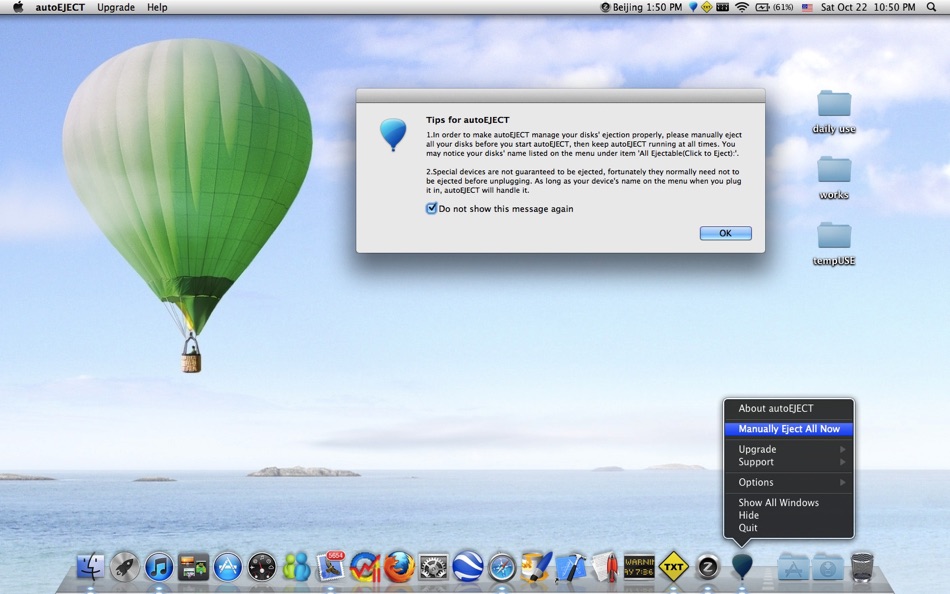The height and width of the screenshot is (594, 950).
Task: Open the autoEJECT application menu
Action: click(60, 7)
